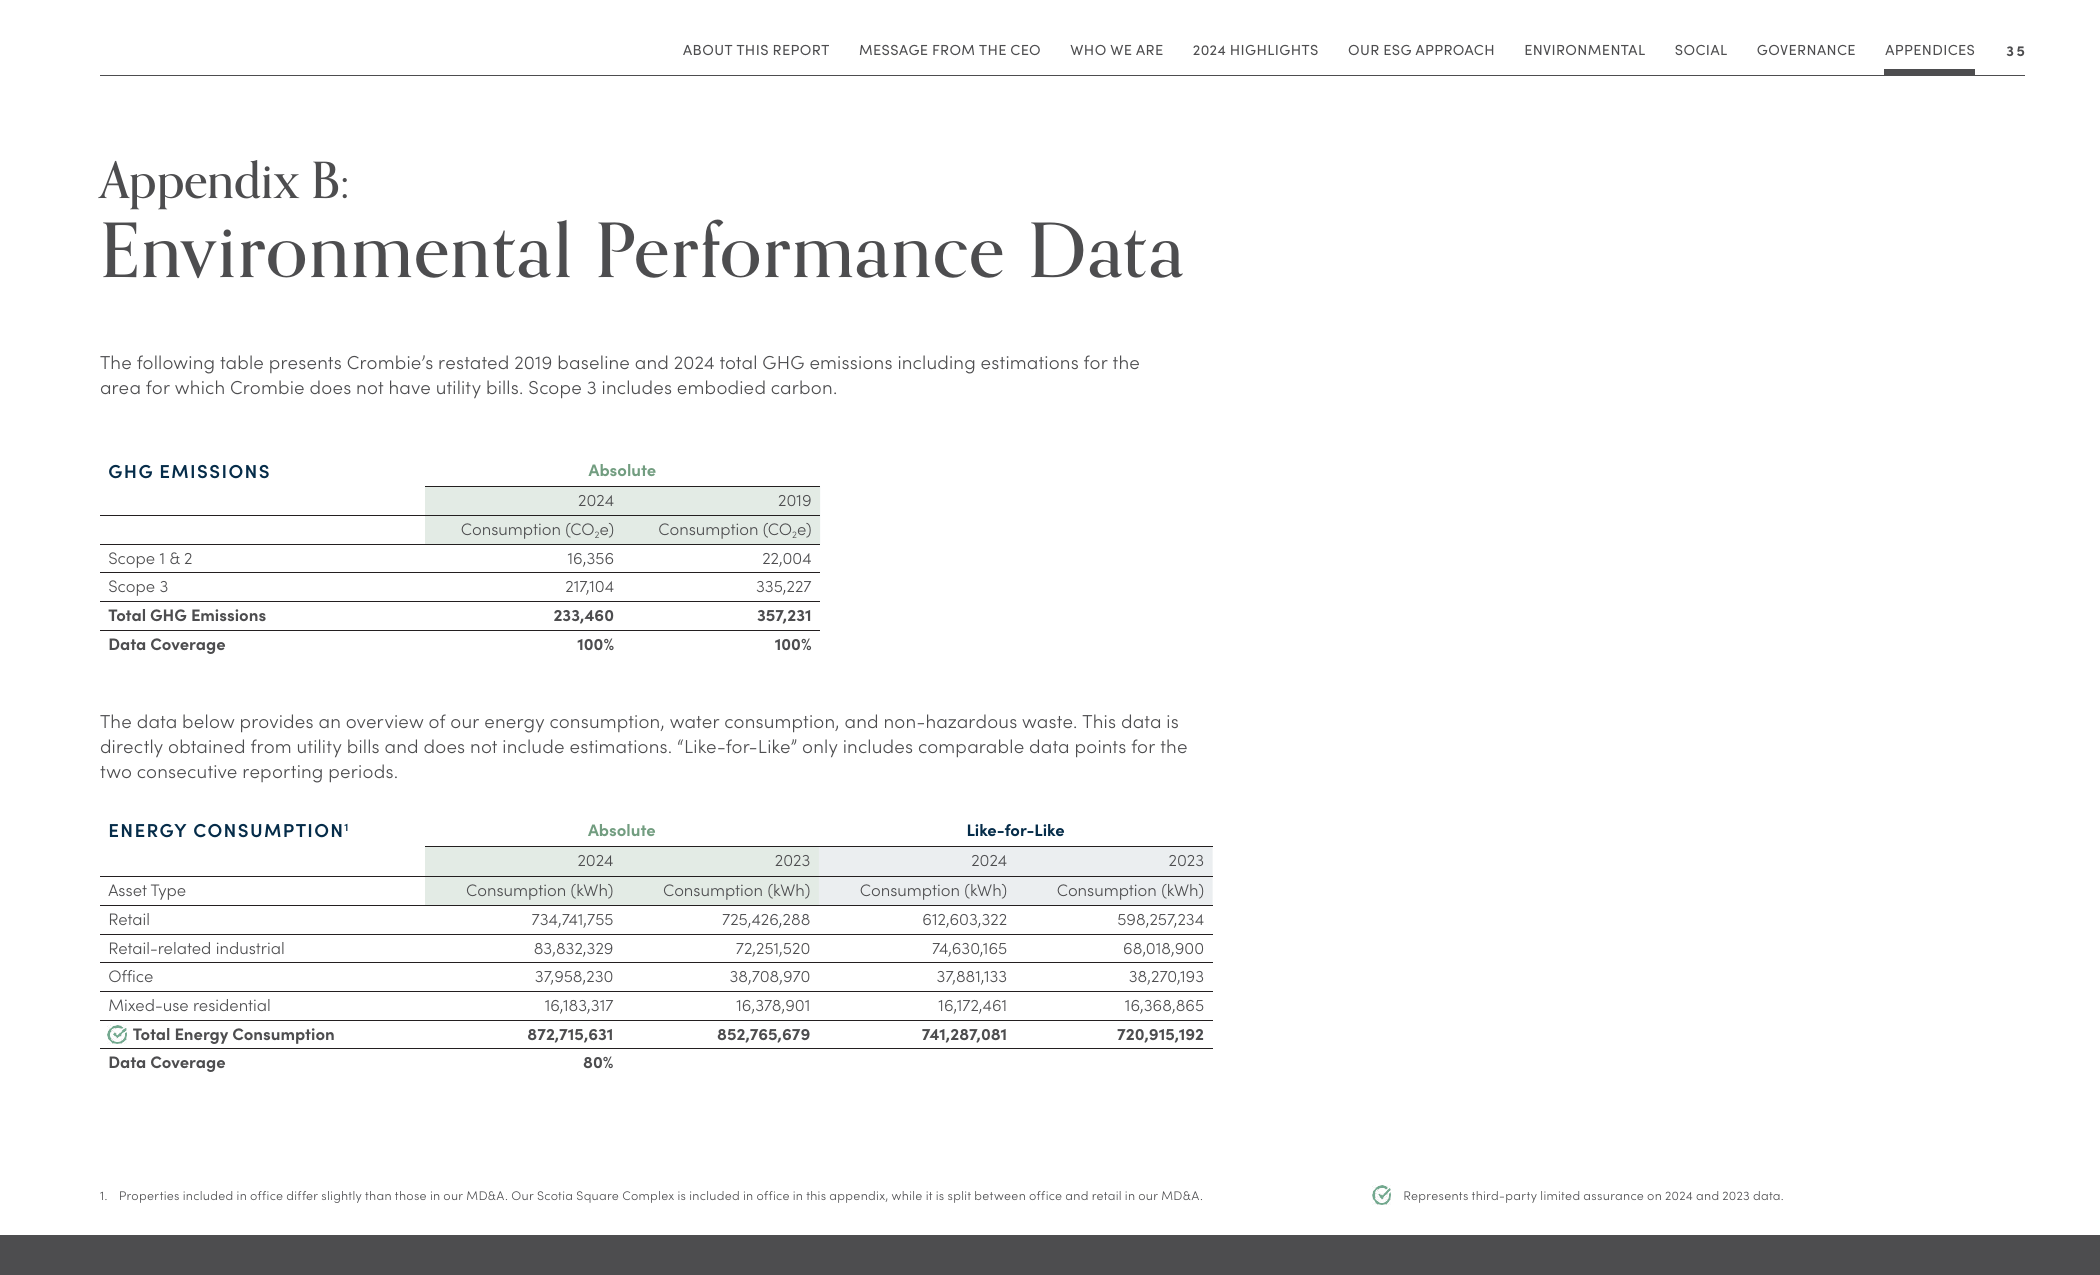Click footnote 1 about Scotia Square Complex
The image size is (2100, 1275).
pos(651,1196)
